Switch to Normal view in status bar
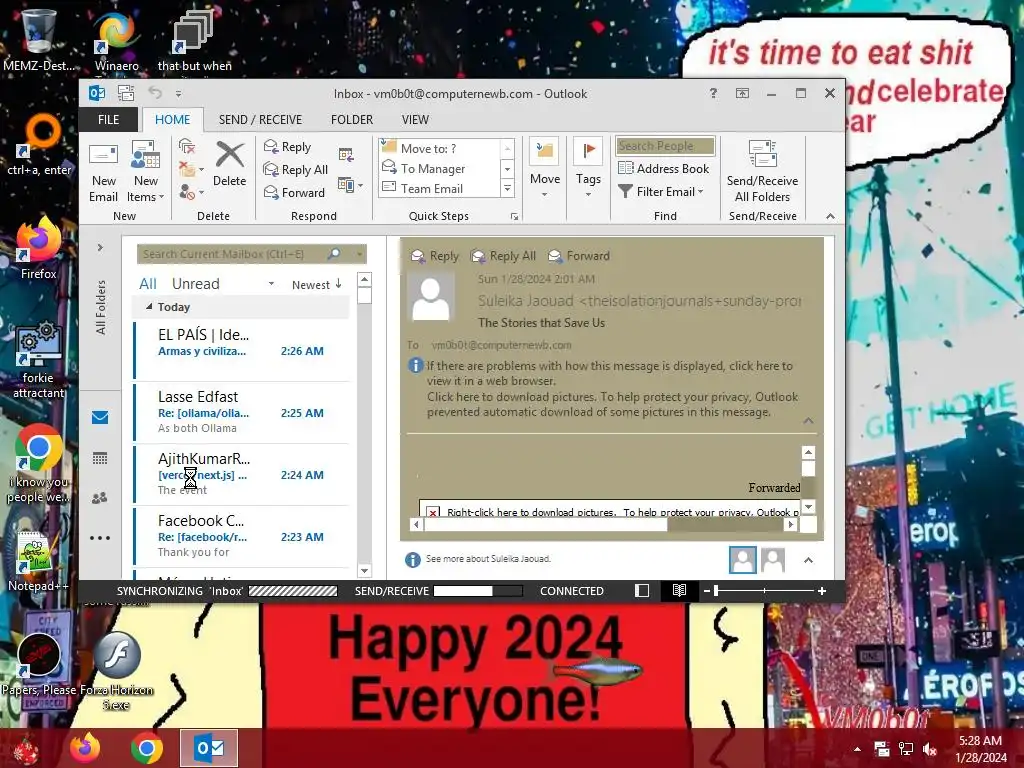Viewport: 1024px width, 768px height. coord(642,590)
